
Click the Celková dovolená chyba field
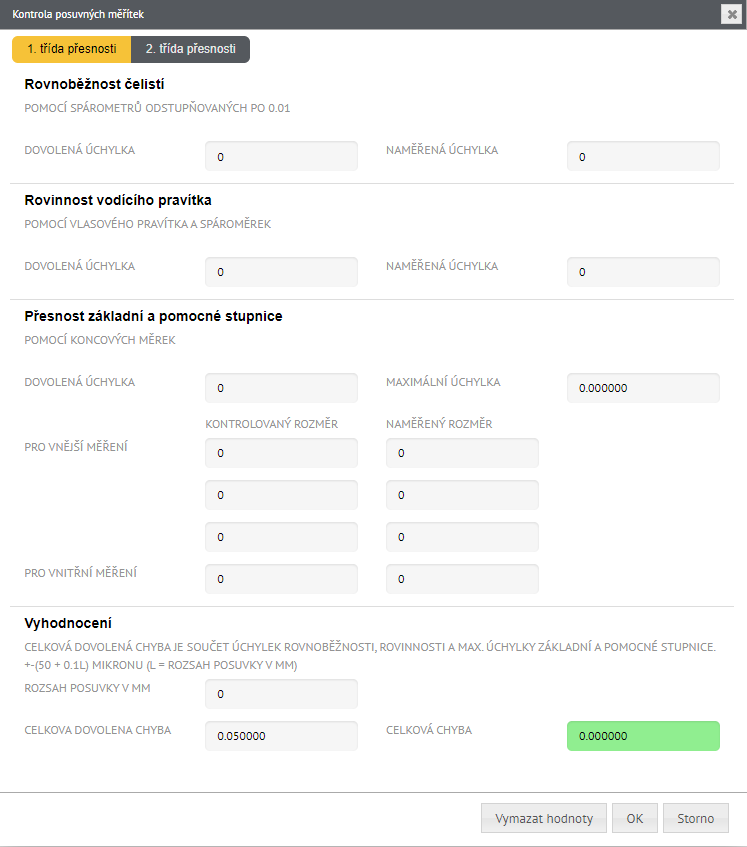tap(281, 736)
